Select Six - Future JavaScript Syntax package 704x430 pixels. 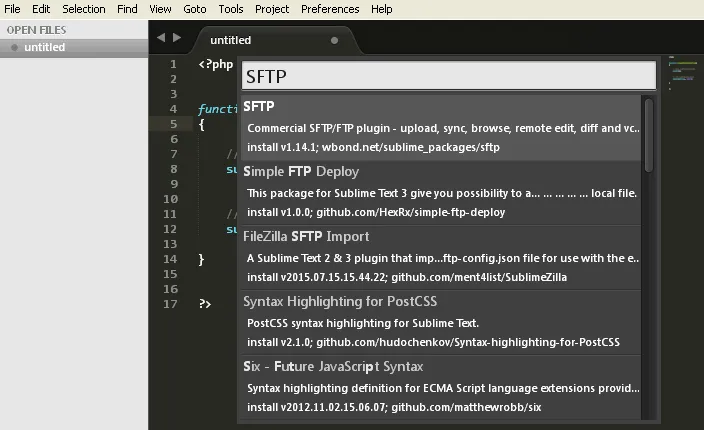[x=441, y=388]
